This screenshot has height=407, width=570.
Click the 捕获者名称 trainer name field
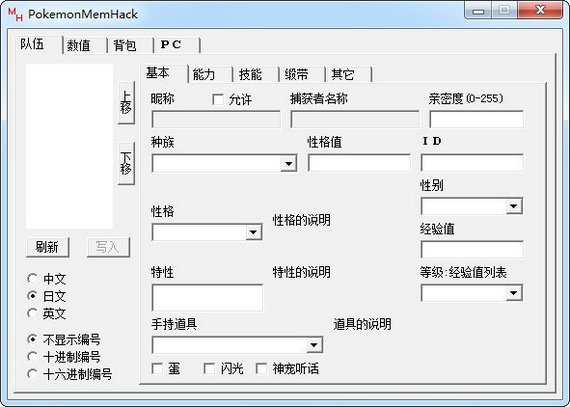355,119
